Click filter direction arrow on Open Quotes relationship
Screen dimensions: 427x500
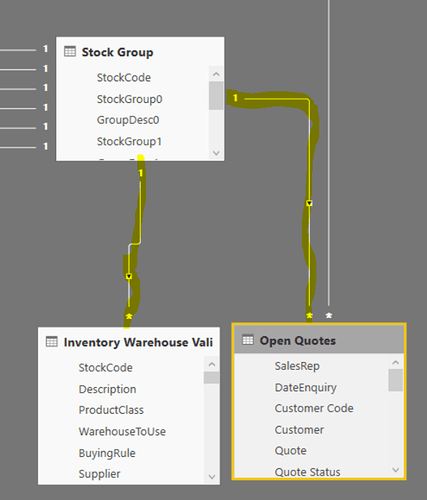[309, 203]
